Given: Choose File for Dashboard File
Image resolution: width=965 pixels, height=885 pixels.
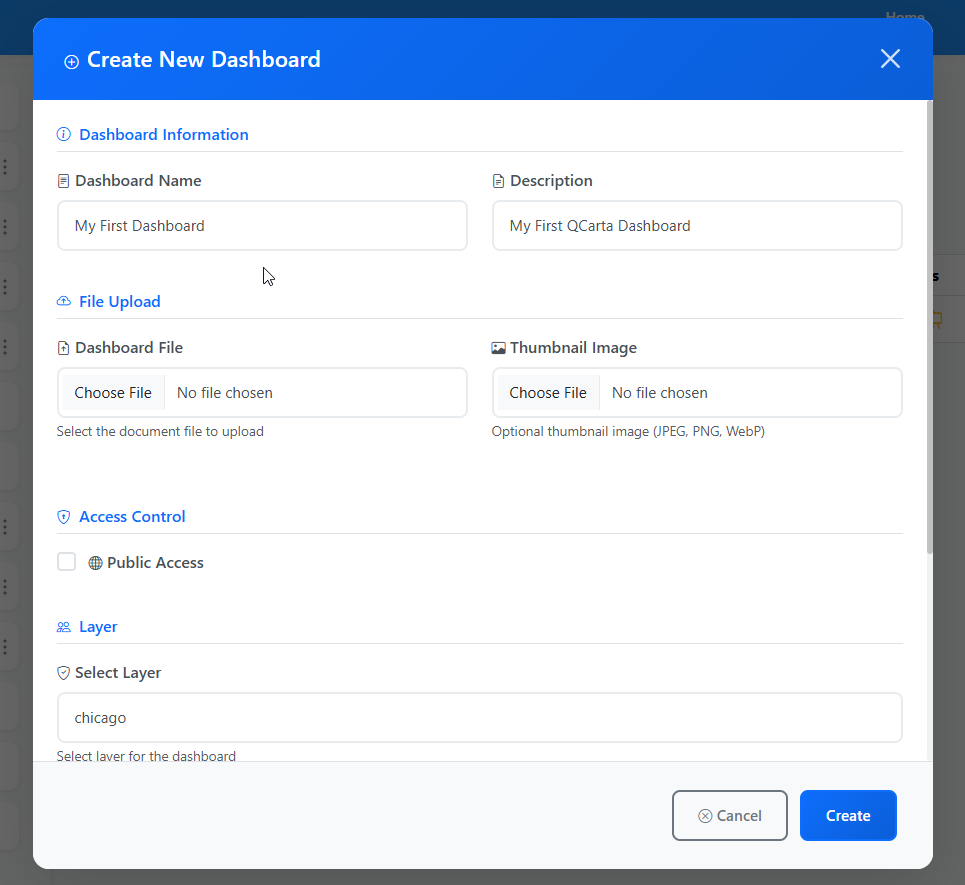Looking at the screenshot, I should 113,393.
